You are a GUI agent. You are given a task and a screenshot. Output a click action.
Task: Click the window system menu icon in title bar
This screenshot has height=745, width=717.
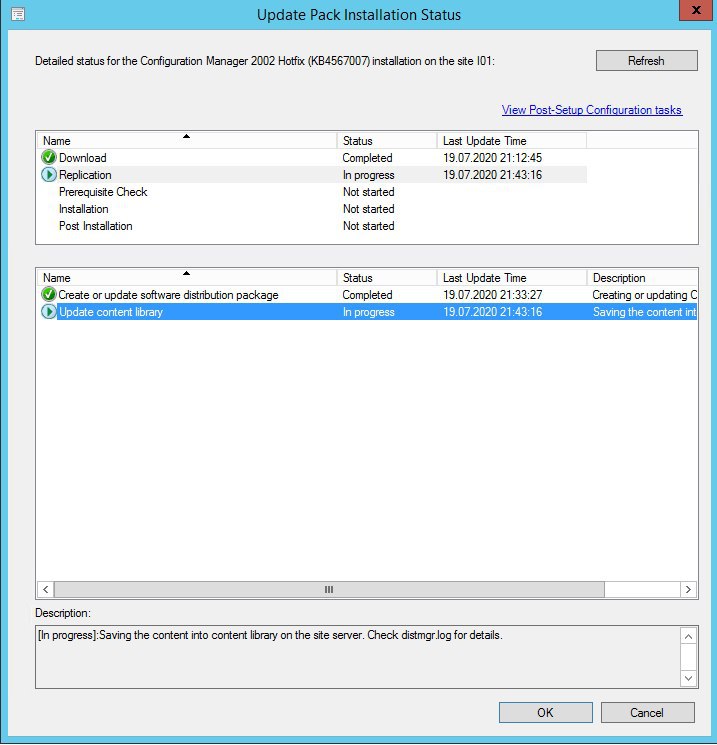coord(18,14)
